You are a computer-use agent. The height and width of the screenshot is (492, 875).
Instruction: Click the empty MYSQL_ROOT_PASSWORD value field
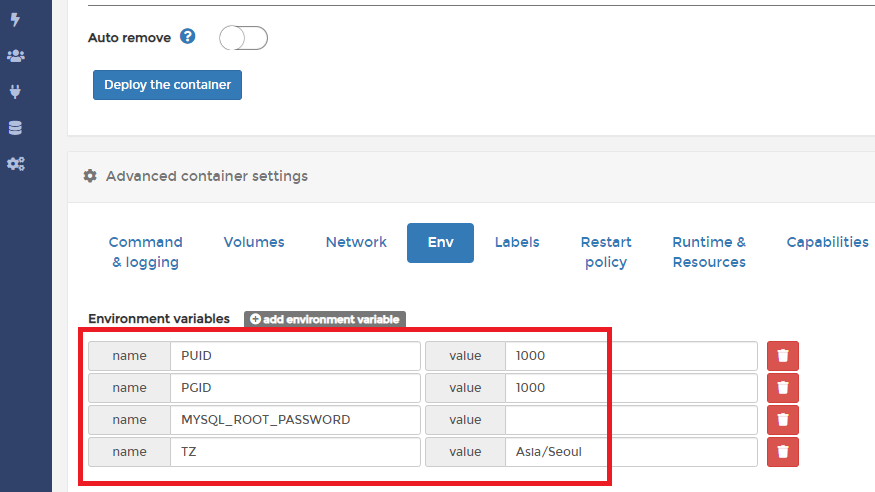tap(631, 419)
